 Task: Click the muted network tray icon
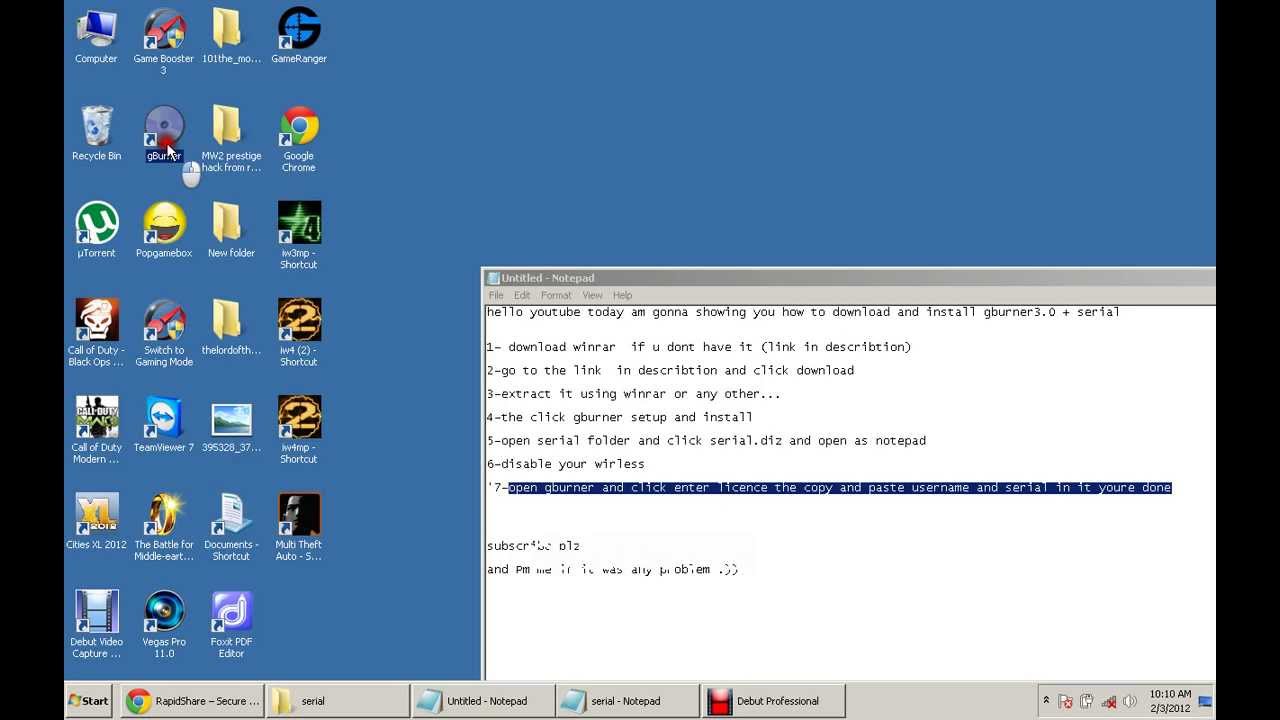(1108, 700)
